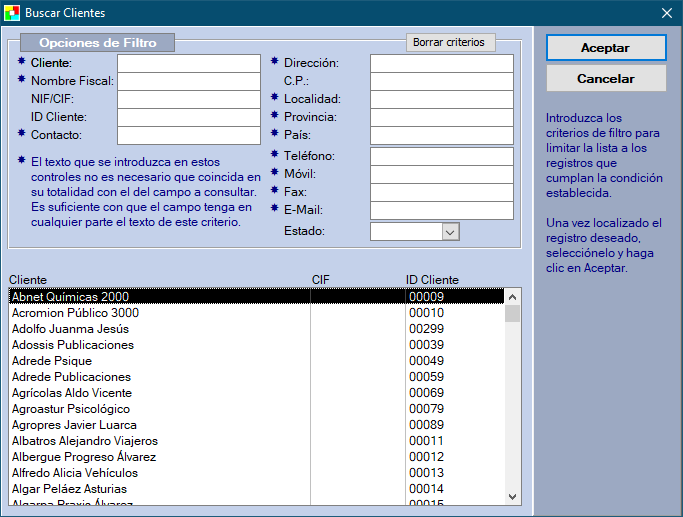Click the Cancelar button

point(605,78)
